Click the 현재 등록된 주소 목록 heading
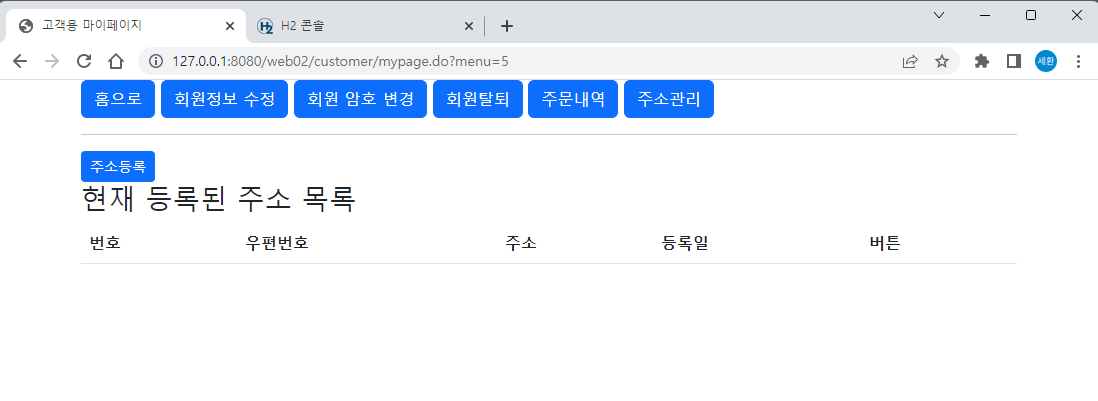1098x401 pixels. pos(218,200)
